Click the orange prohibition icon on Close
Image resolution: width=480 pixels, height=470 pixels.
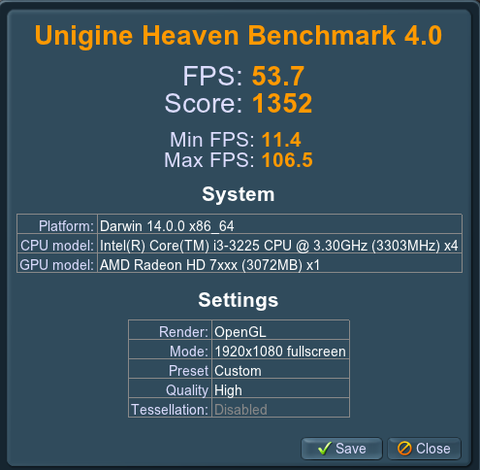point(404,448)
